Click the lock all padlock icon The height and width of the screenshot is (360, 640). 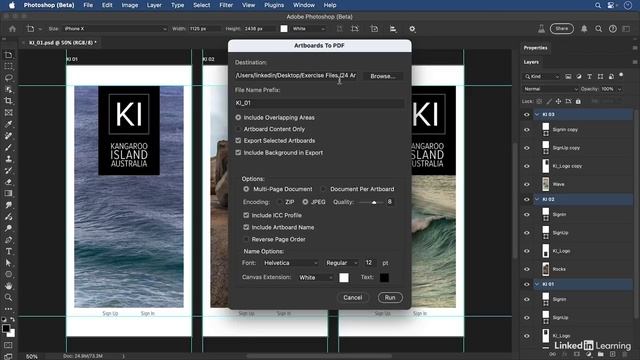[578, 101]
